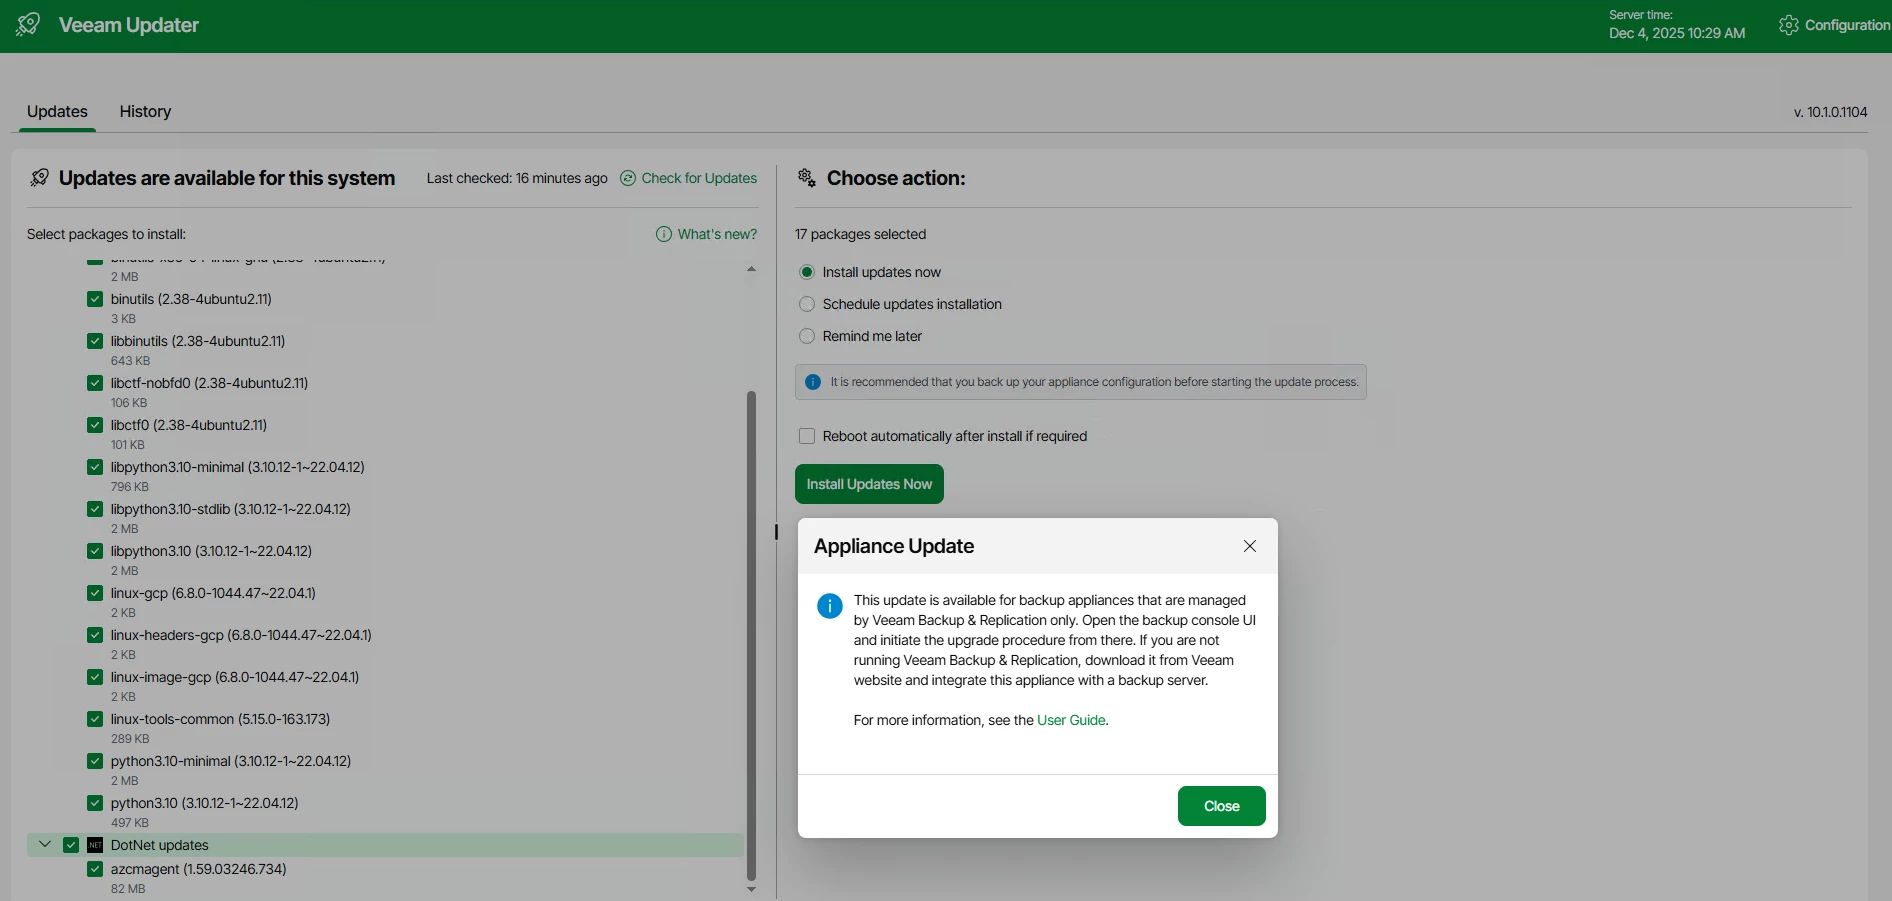The height and width of the screenshot is (901, 1892).
Task: Uncheck the libbinutils package checkbox
Action: pyautogui.click(x=95, y=341)
